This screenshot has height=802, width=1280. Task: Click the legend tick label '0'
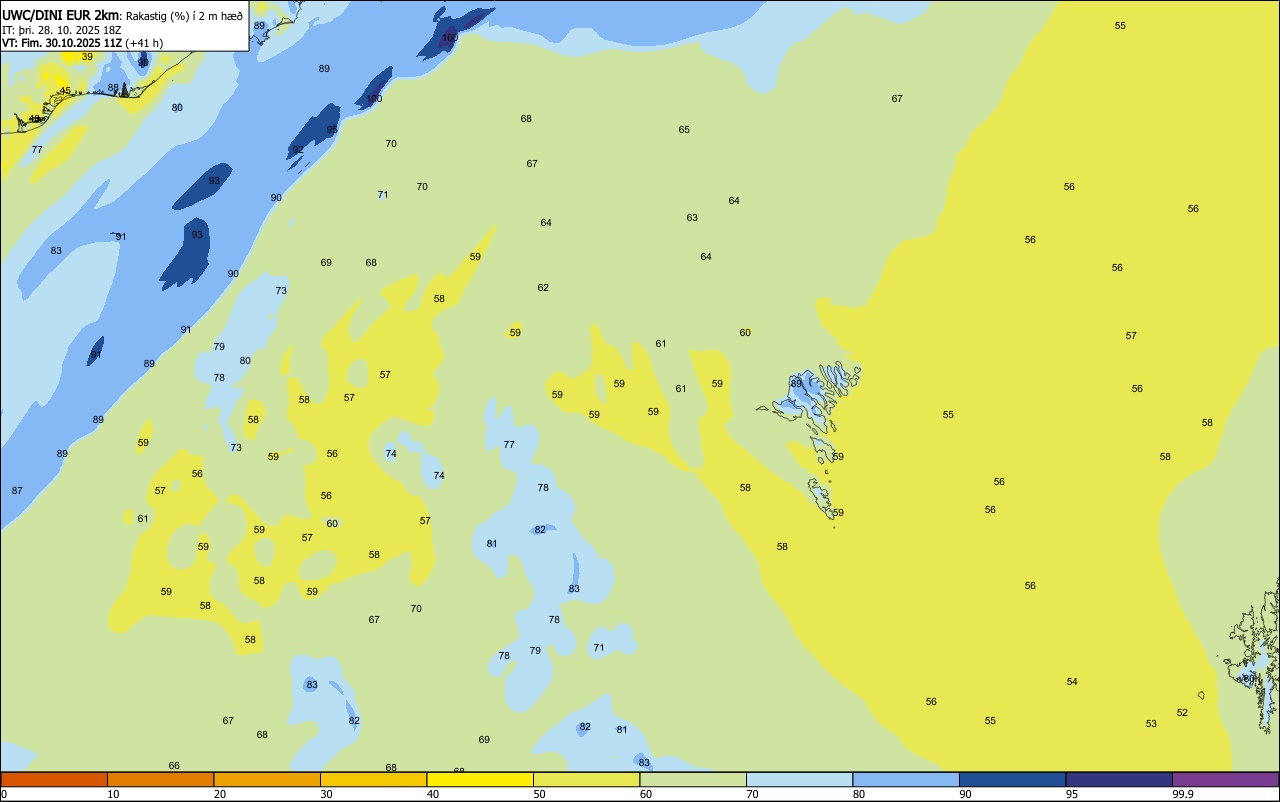(4, 794)
